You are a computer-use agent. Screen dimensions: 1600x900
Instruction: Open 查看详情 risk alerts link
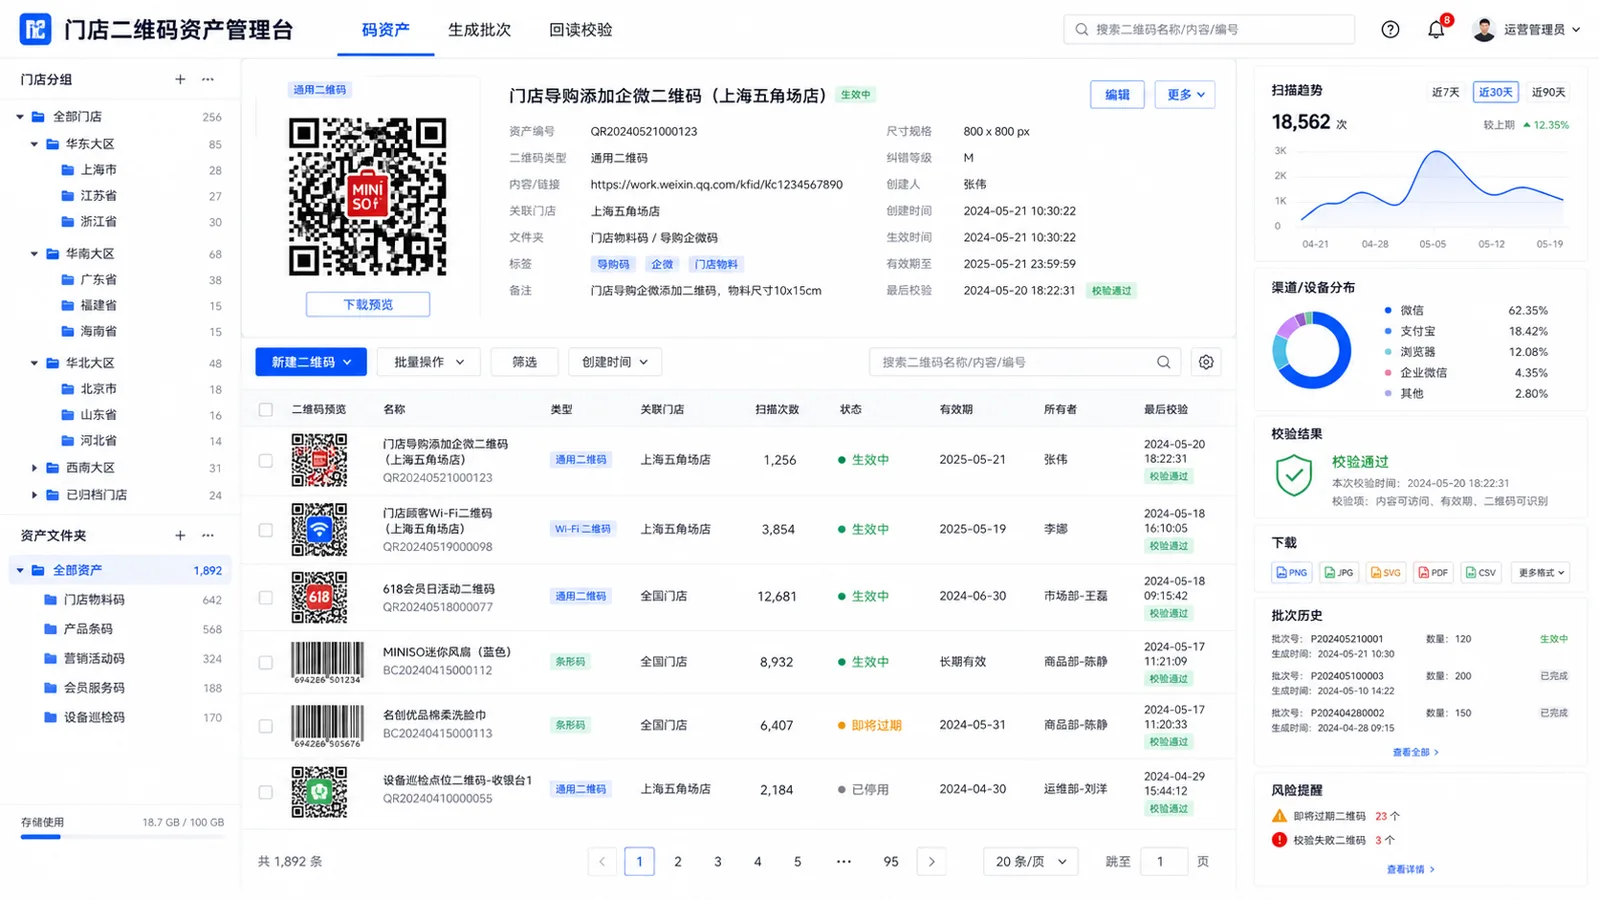(x=1410, y=870)
